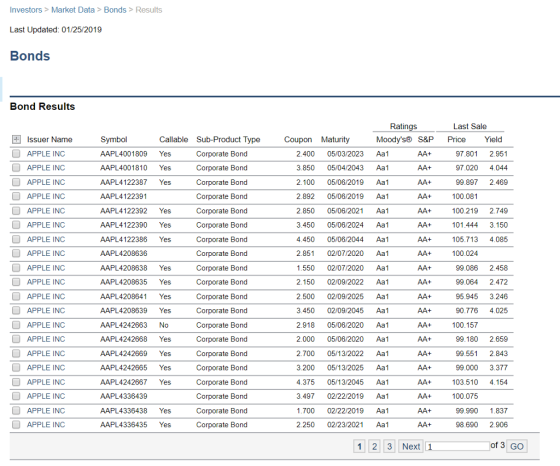Select the checkbox for AAPL4336439
Screen dimensions: 560x466
point(16,396)
